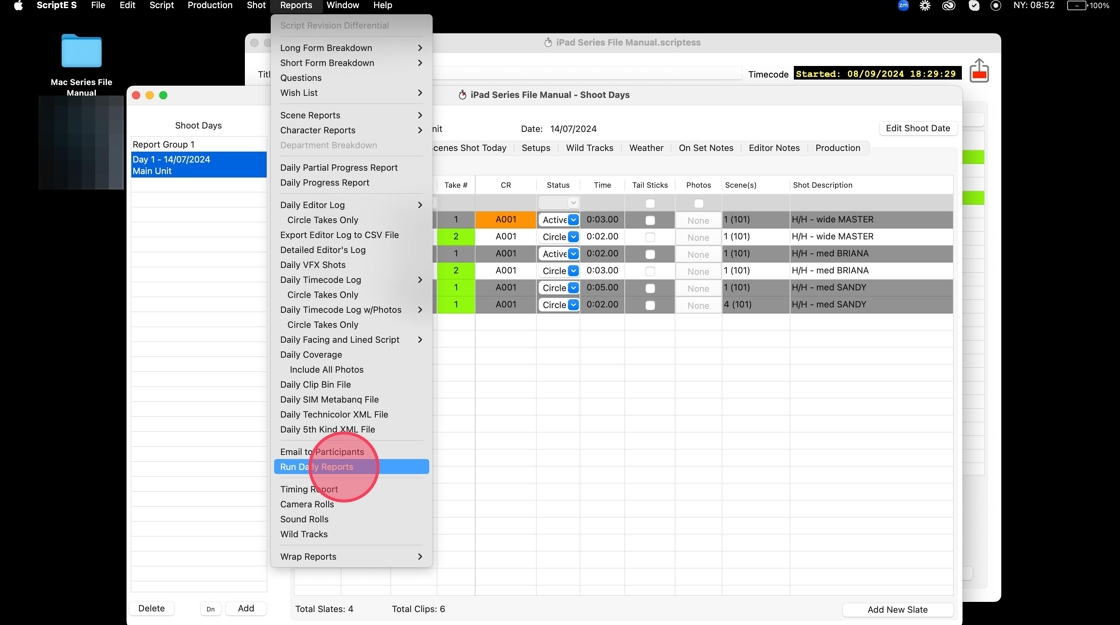This screenshot has width=1120, height=625.
Task: Click the screen recording status icon
Action: click(996, 5)
